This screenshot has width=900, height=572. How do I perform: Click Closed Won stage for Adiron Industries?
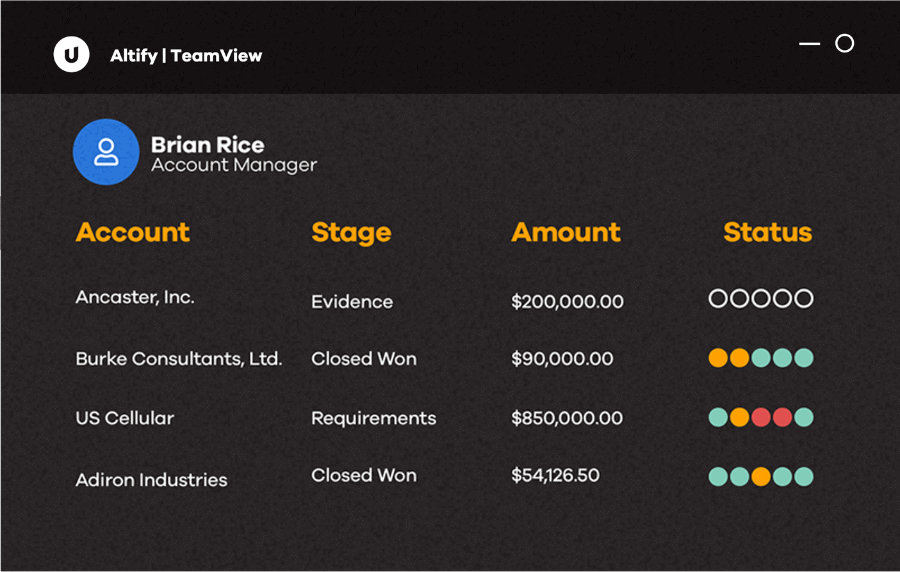(x=364, y=475)
